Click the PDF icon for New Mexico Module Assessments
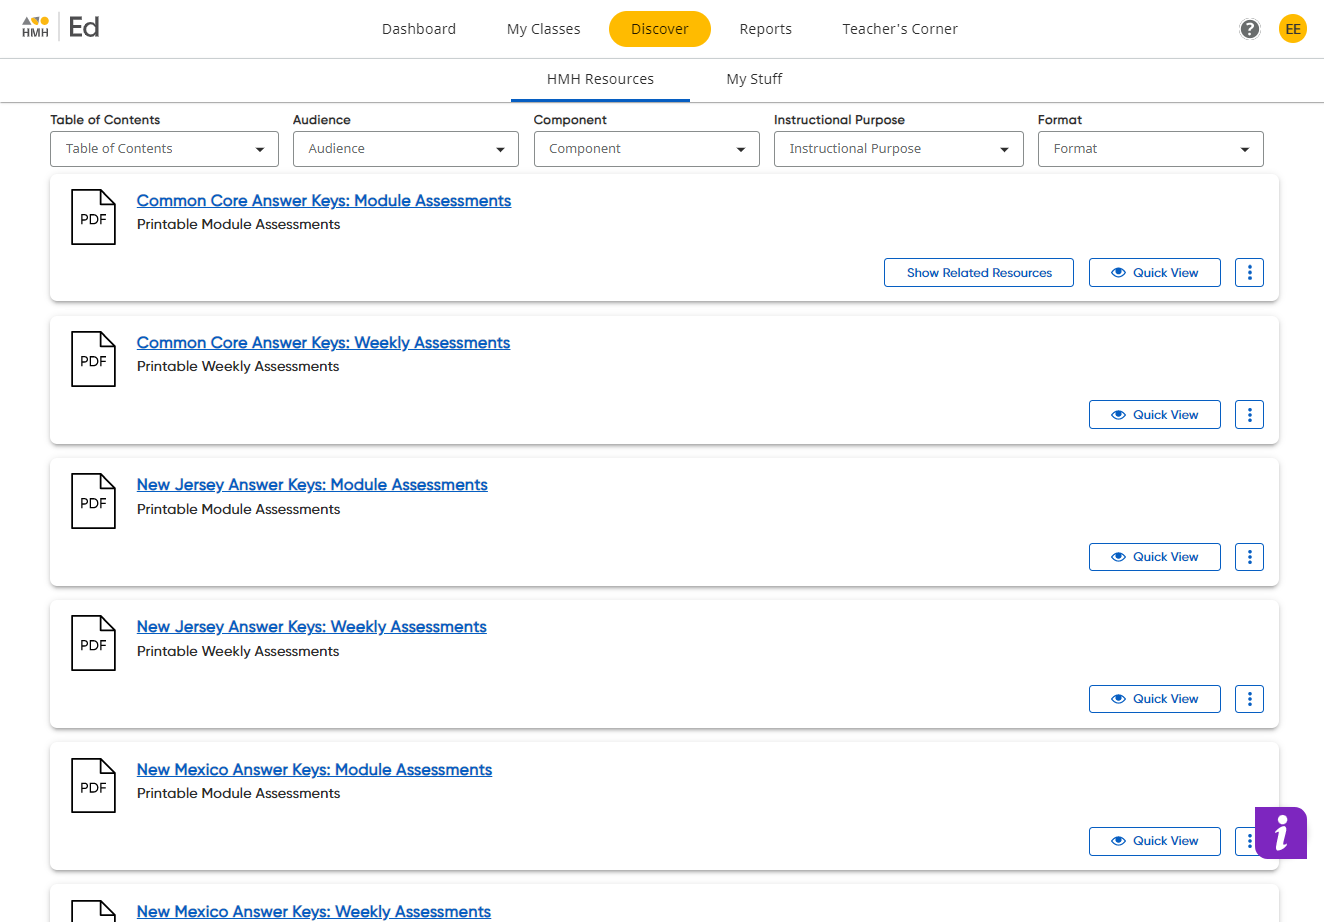The width and height of the screenshot is (1324, 922). (x=93, y=785)
